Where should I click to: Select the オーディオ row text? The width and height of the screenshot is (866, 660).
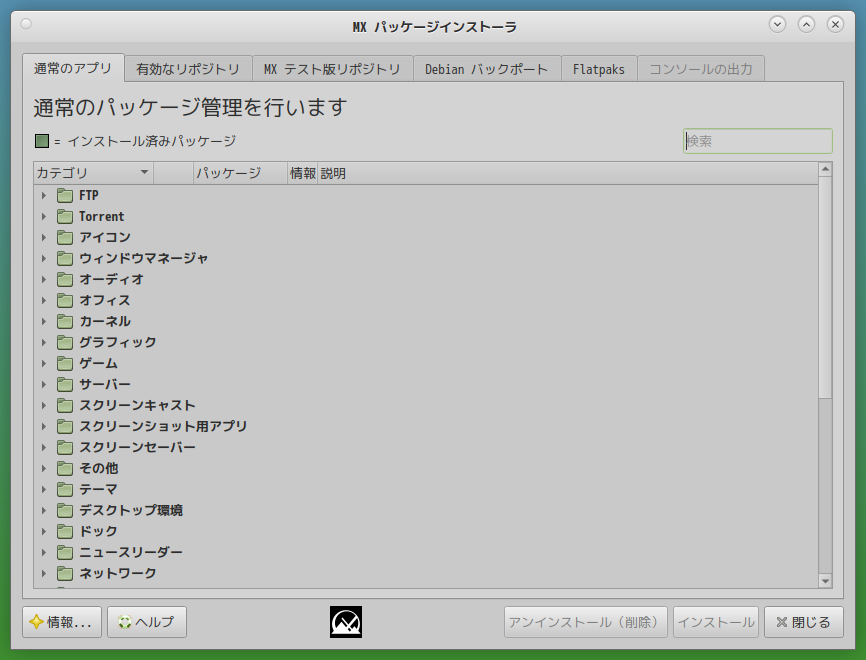(111, 279)
